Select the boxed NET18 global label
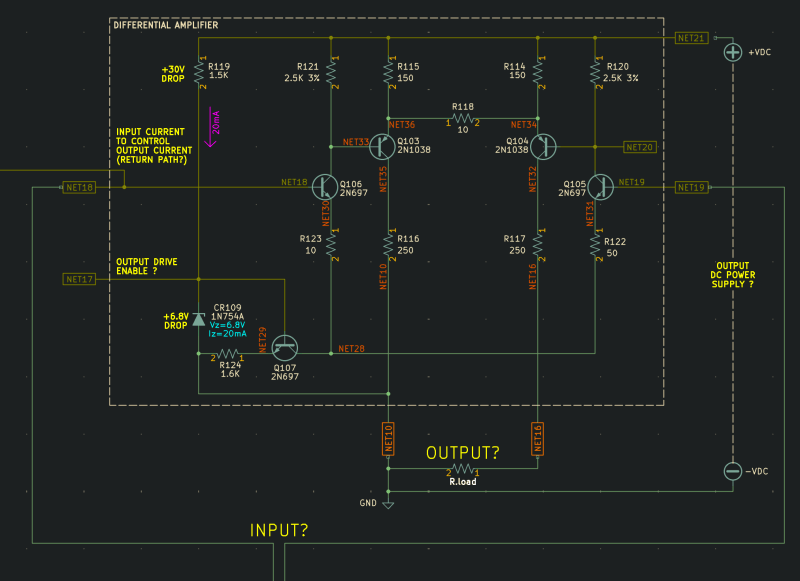Viewport: 800px width, 581px height. click(79, 187)
